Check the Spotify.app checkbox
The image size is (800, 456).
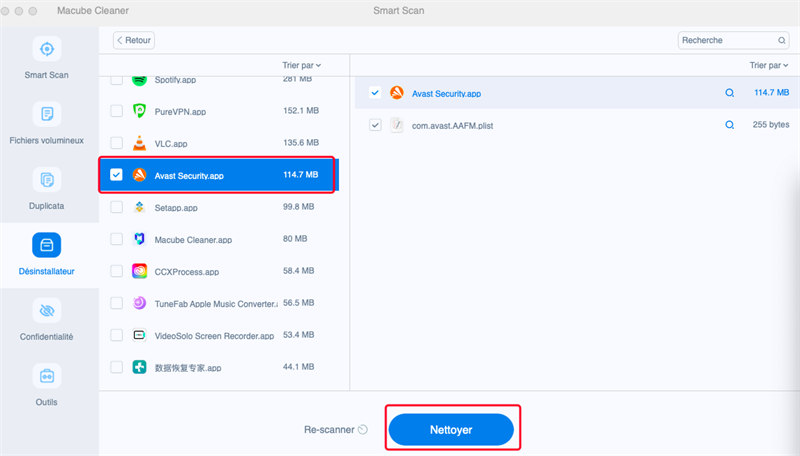116,80
